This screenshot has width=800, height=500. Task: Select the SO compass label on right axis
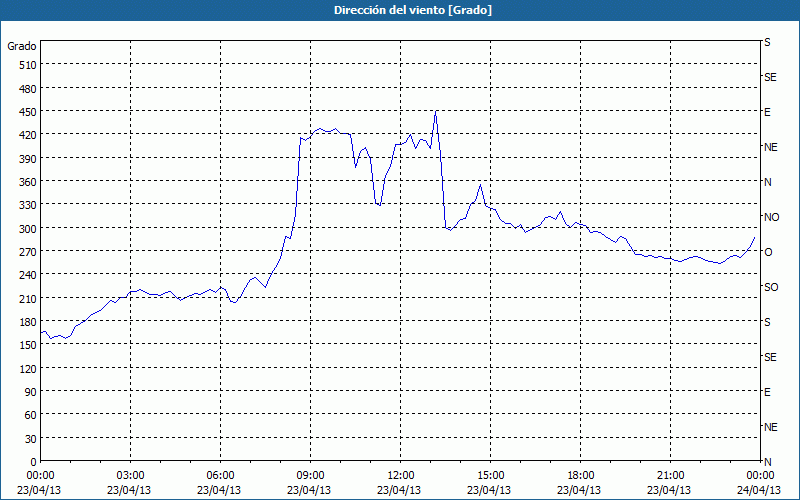771,287
